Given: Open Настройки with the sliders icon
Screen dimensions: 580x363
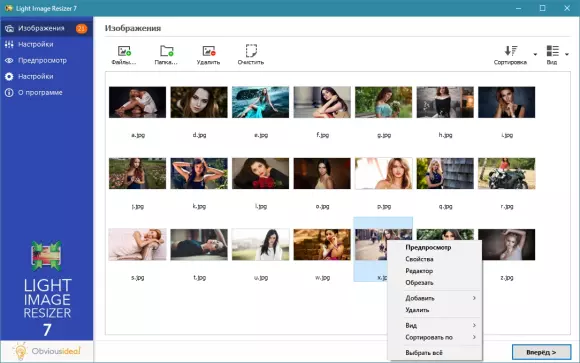Looking at the screenshot, I should coord(46,44).
